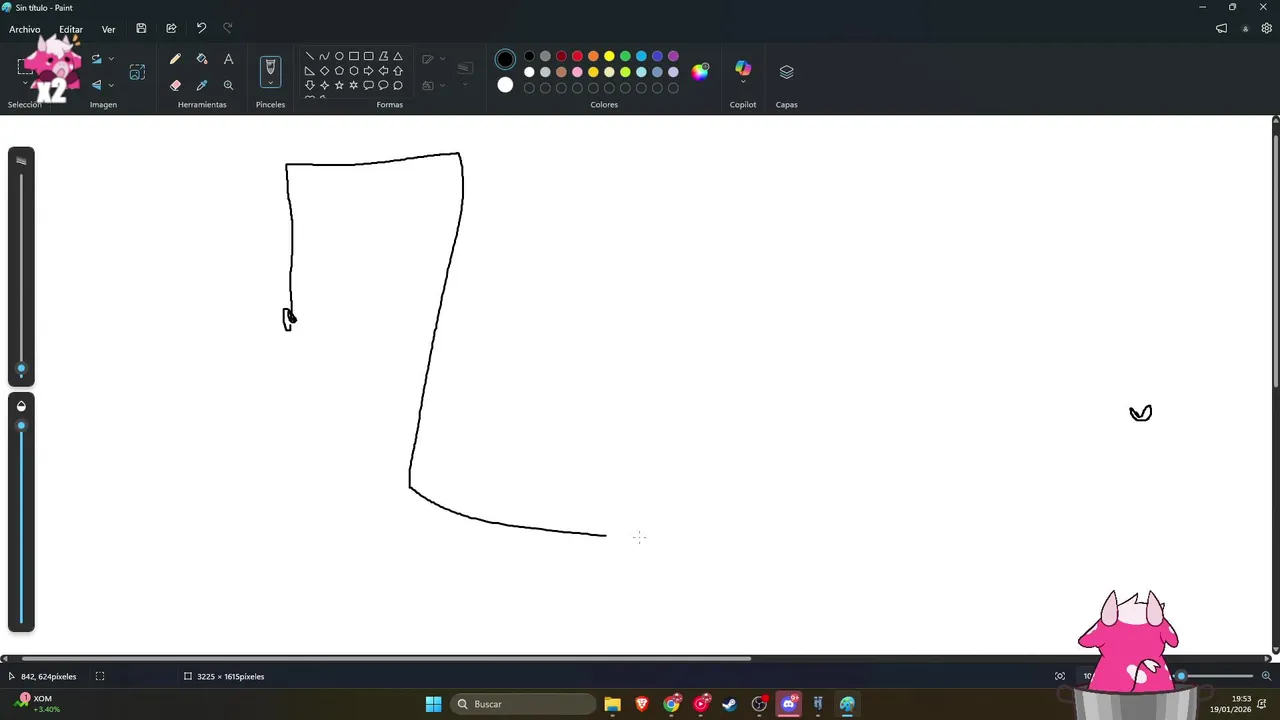
Task: Open Discord from the taskbar
Action: point(789,704)
